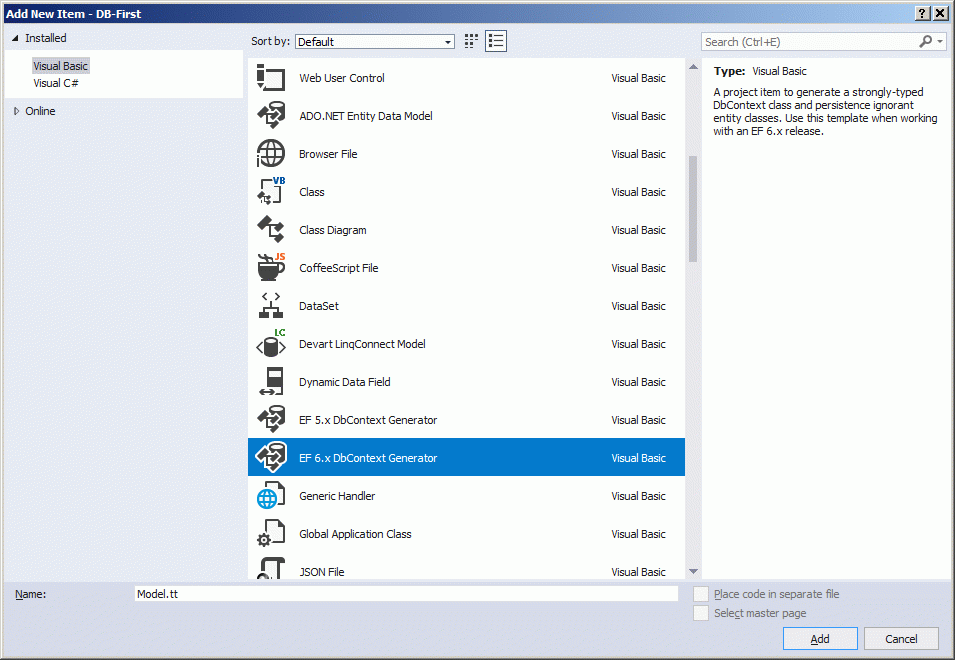The image size is (955, 660).
Task: Collapse the Installed tree node
Action: click(15, 38)
